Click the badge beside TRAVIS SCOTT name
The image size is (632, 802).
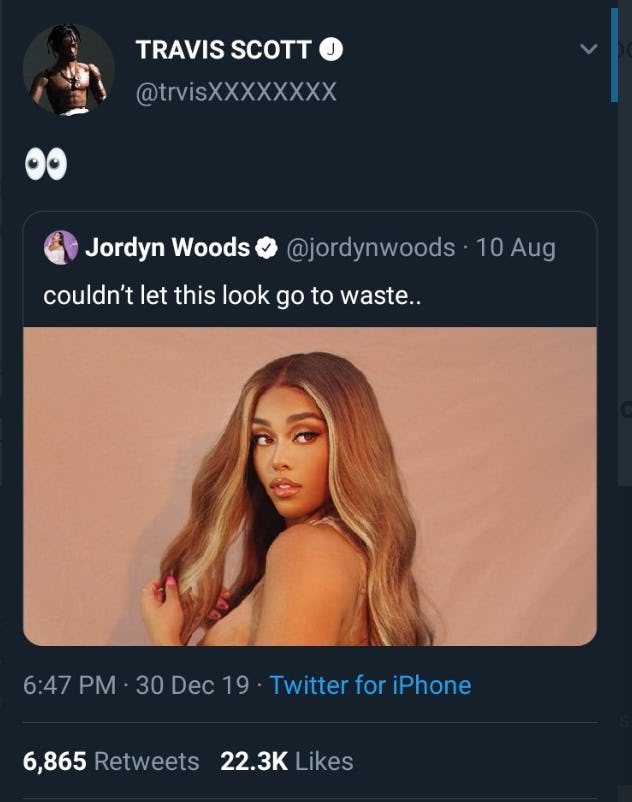330,49
